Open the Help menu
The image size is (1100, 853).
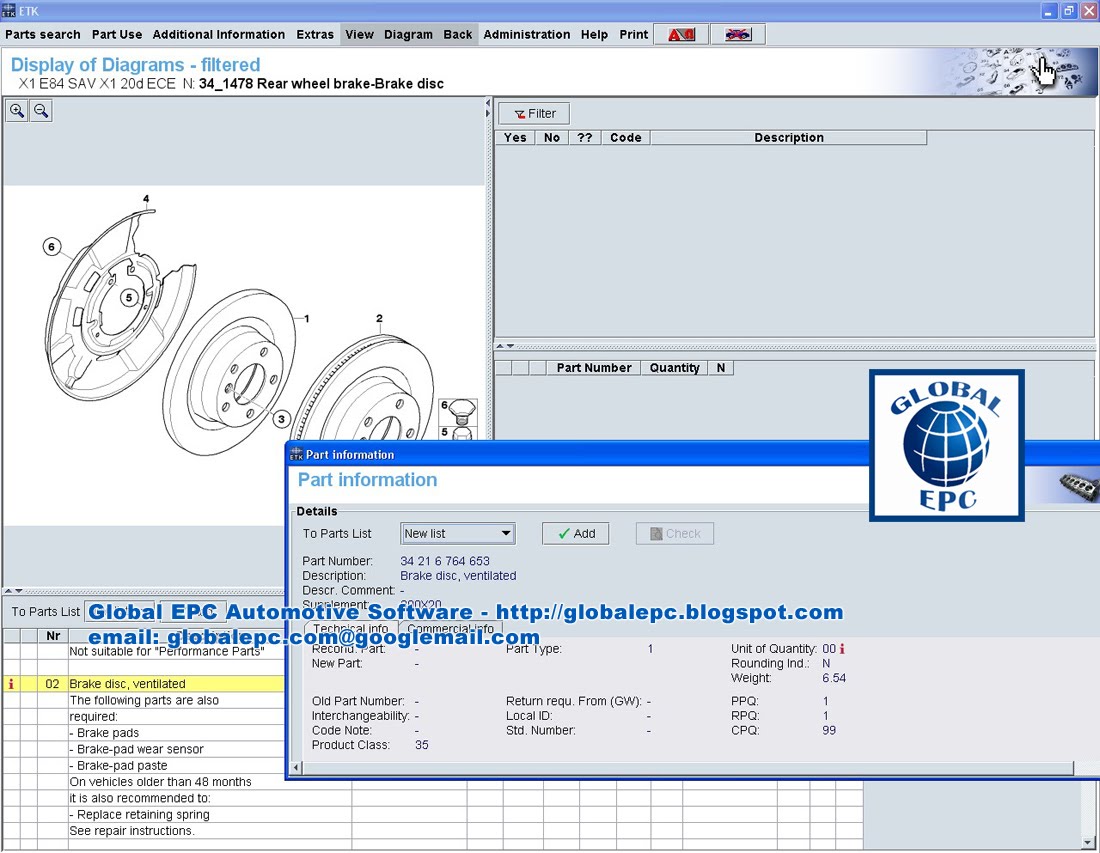594,34
